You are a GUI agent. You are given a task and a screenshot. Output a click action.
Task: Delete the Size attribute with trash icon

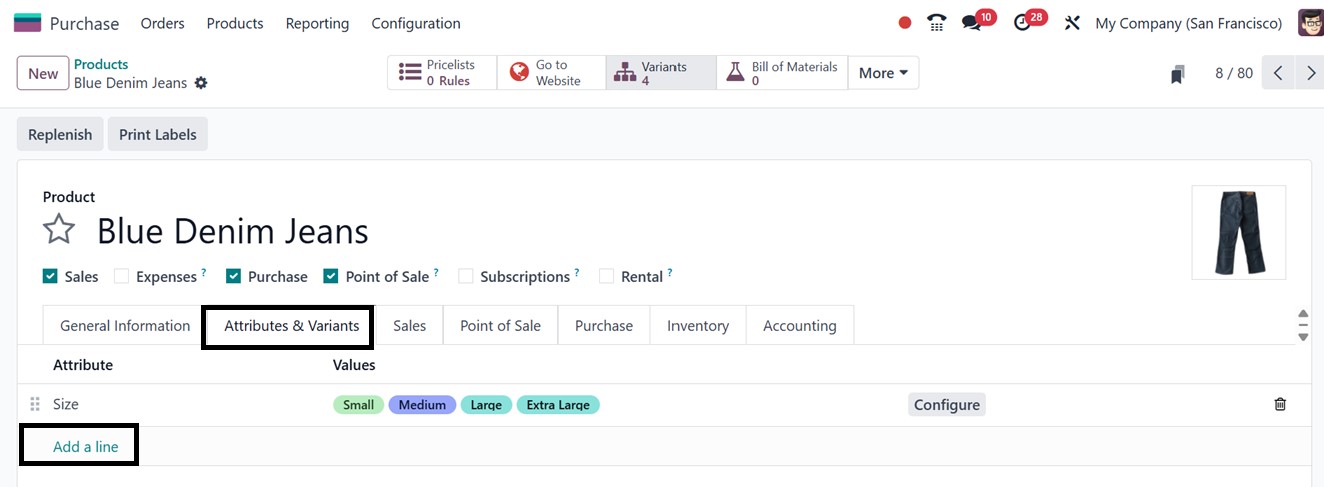pyautogui.click(x=1280, y=404)
